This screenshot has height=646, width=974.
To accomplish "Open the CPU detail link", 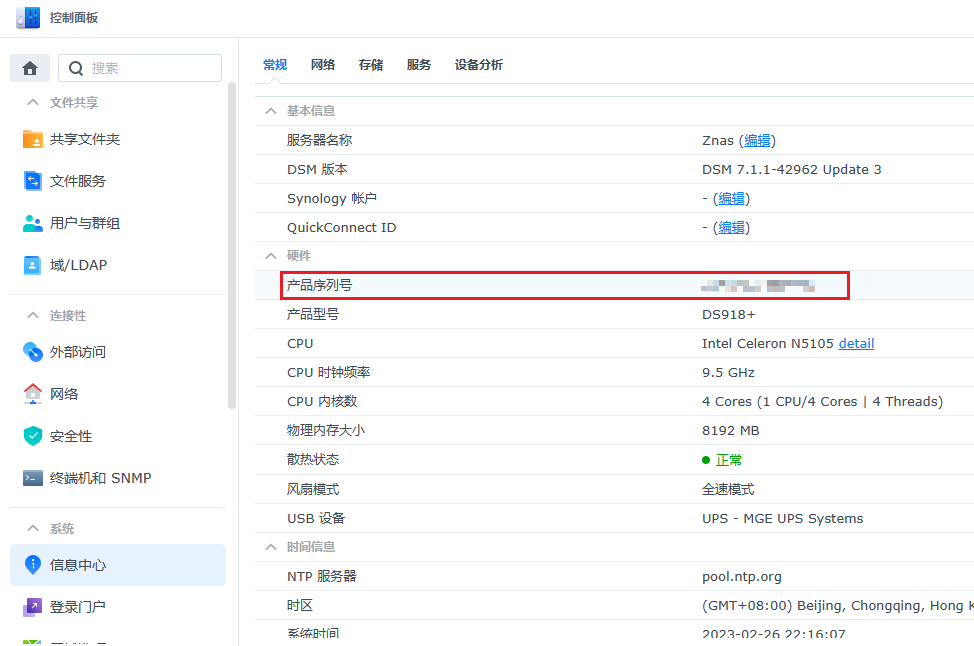I will 856,343.
